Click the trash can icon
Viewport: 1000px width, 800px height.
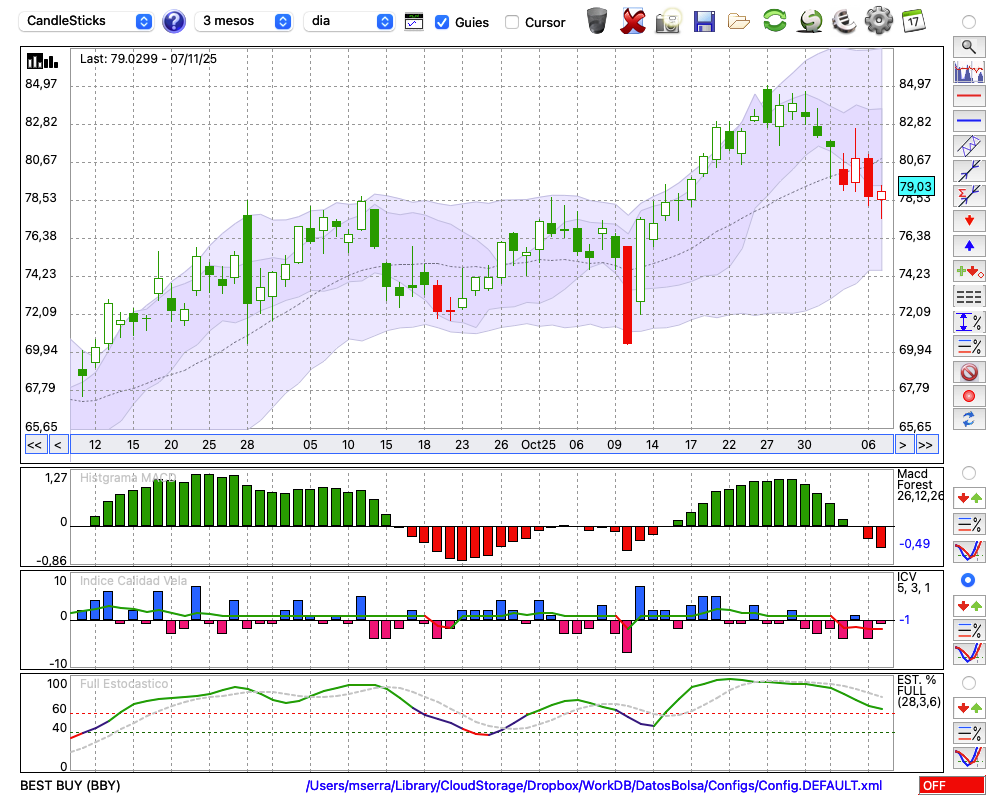[x=597, y=21]
